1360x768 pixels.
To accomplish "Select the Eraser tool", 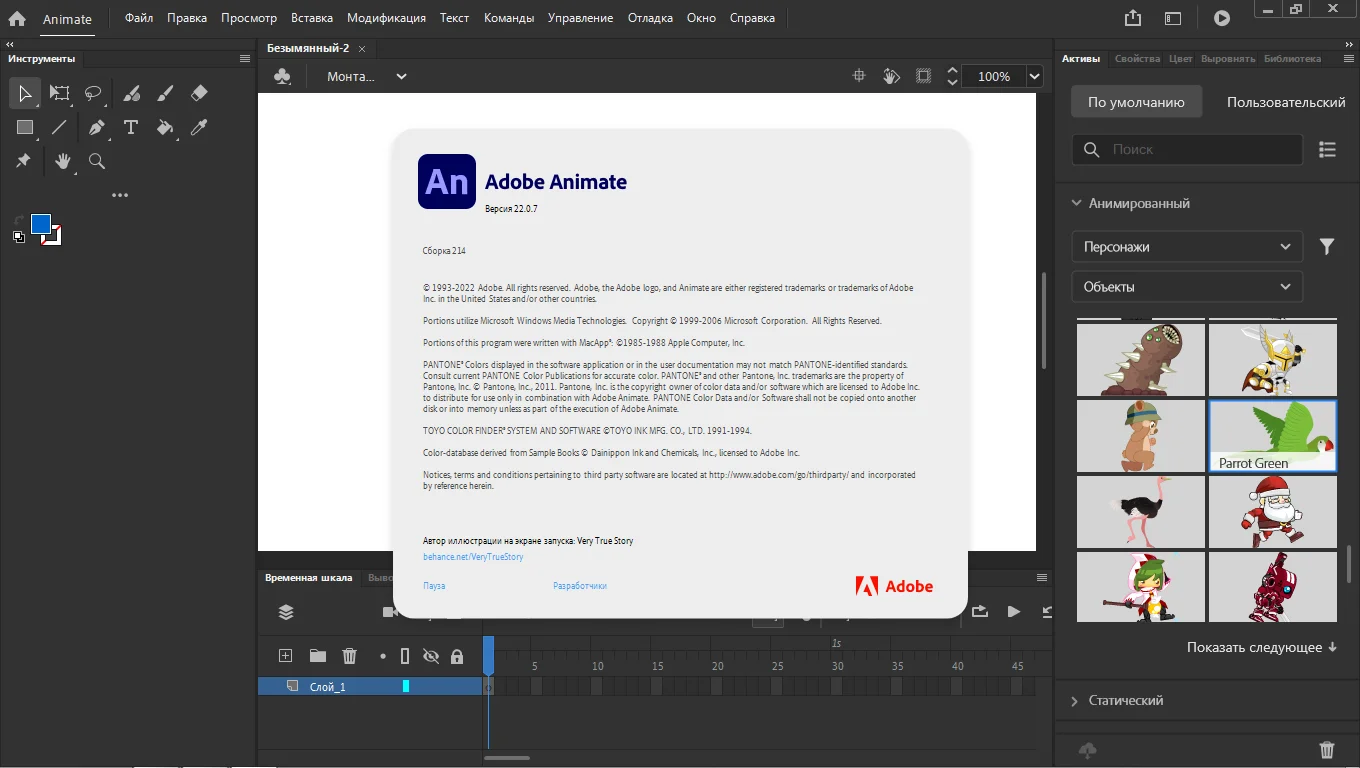I will 199,93.
